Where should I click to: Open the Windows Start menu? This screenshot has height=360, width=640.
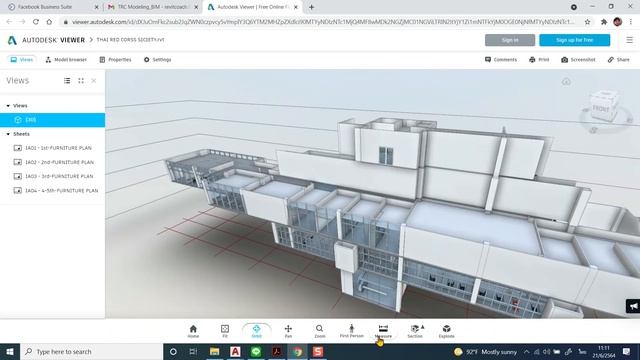[10, 351]
